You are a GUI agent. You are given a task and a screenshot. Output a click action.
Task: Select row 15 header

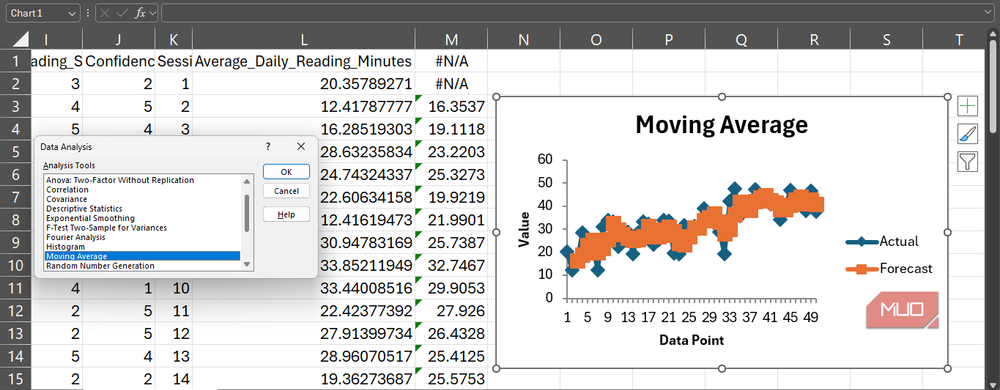pyautogui.click(x=15, y=380)
